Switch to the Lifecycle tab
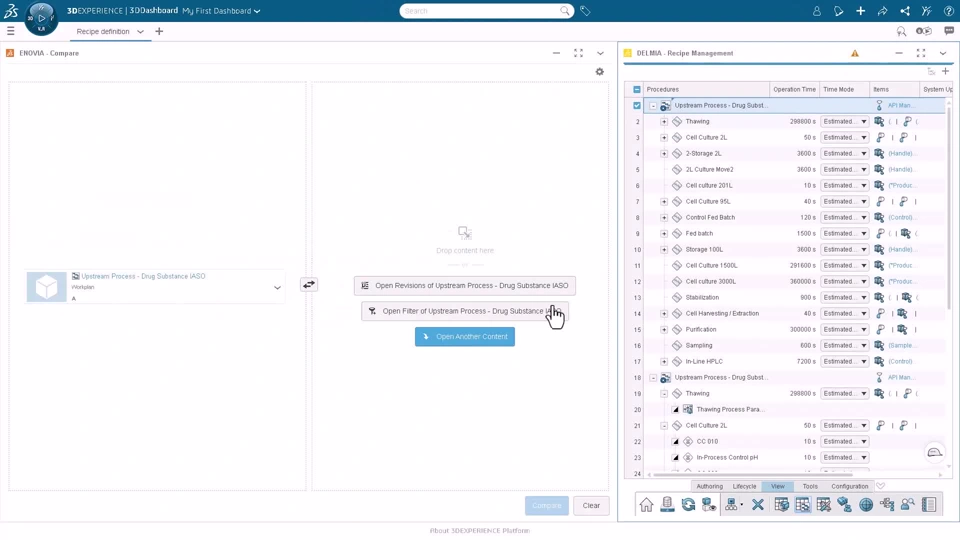This screenshot has width=960, height=540. click(744, 486)
